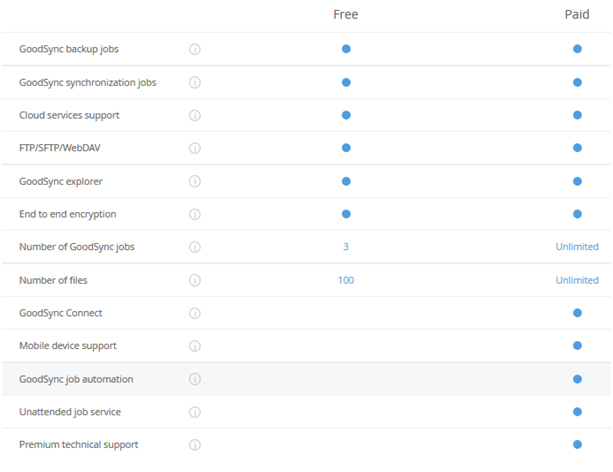Click Unlimited in Number of files row
This screenshot has width=613, height=472.
pos(577,280)
